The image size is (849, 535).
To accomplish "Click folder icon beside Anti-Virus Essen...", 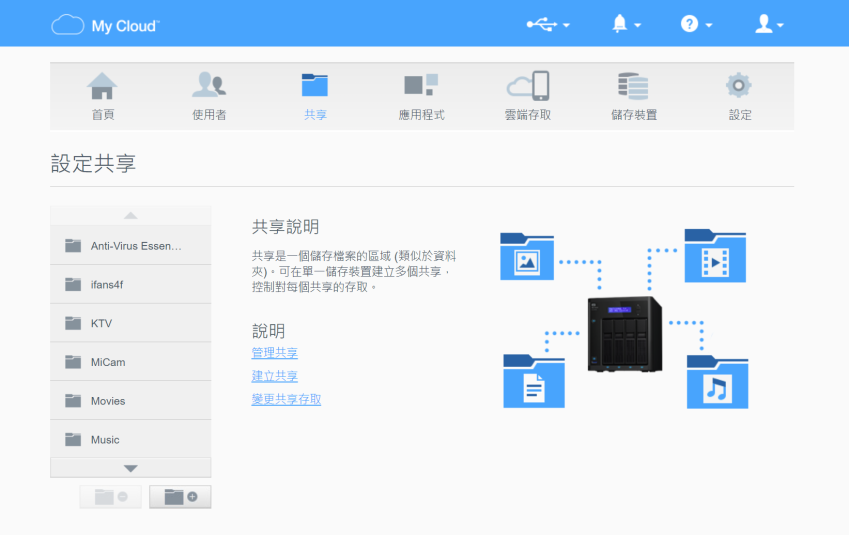I will (x=73, y=246).
